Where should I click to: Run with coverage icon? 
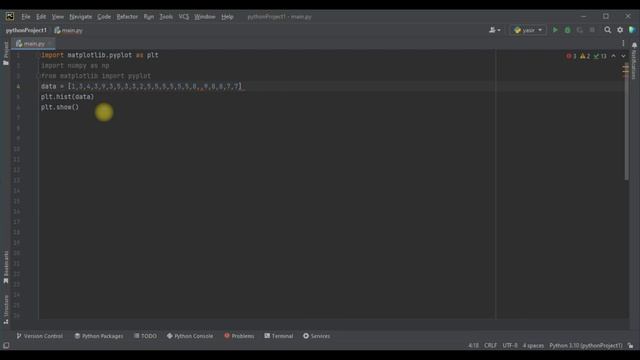click(x=580, y=30)
